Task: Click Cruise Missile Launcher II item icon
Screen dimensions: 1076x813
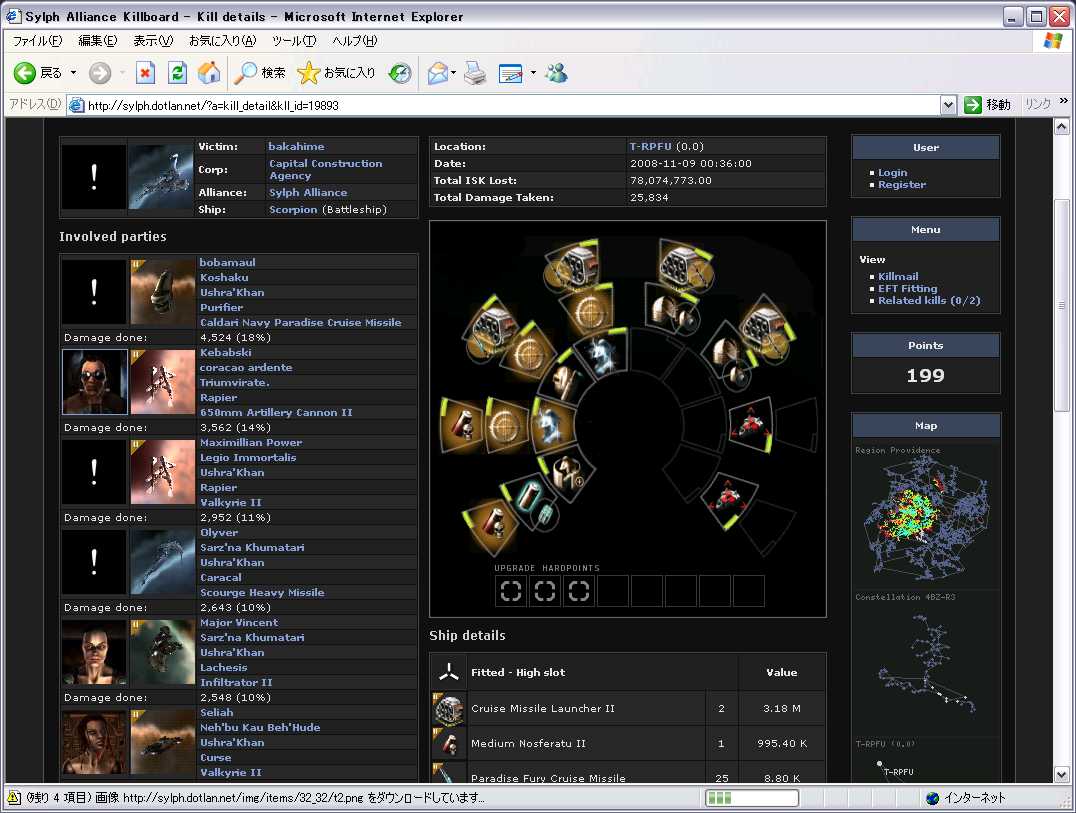Action: (449, 709)
